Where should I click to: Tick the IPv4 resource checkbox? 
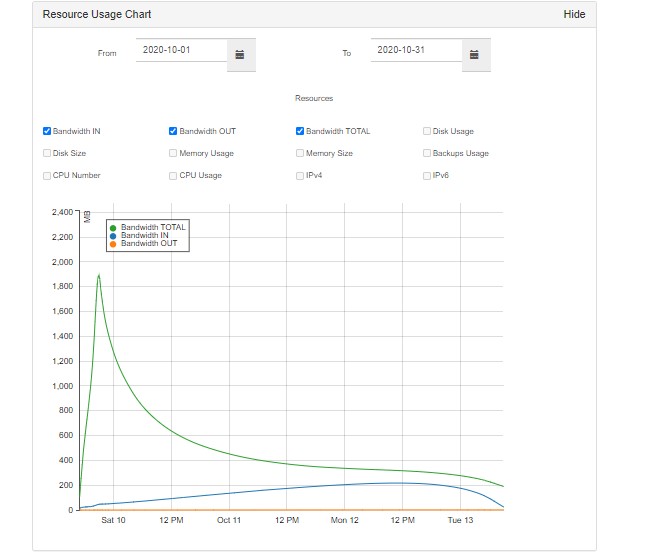coord(300,175)
